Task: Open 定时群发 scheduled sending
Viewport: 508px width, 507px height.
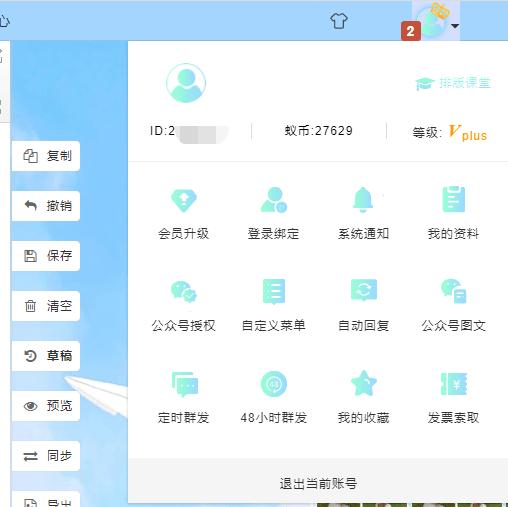Action: [184, 398]
